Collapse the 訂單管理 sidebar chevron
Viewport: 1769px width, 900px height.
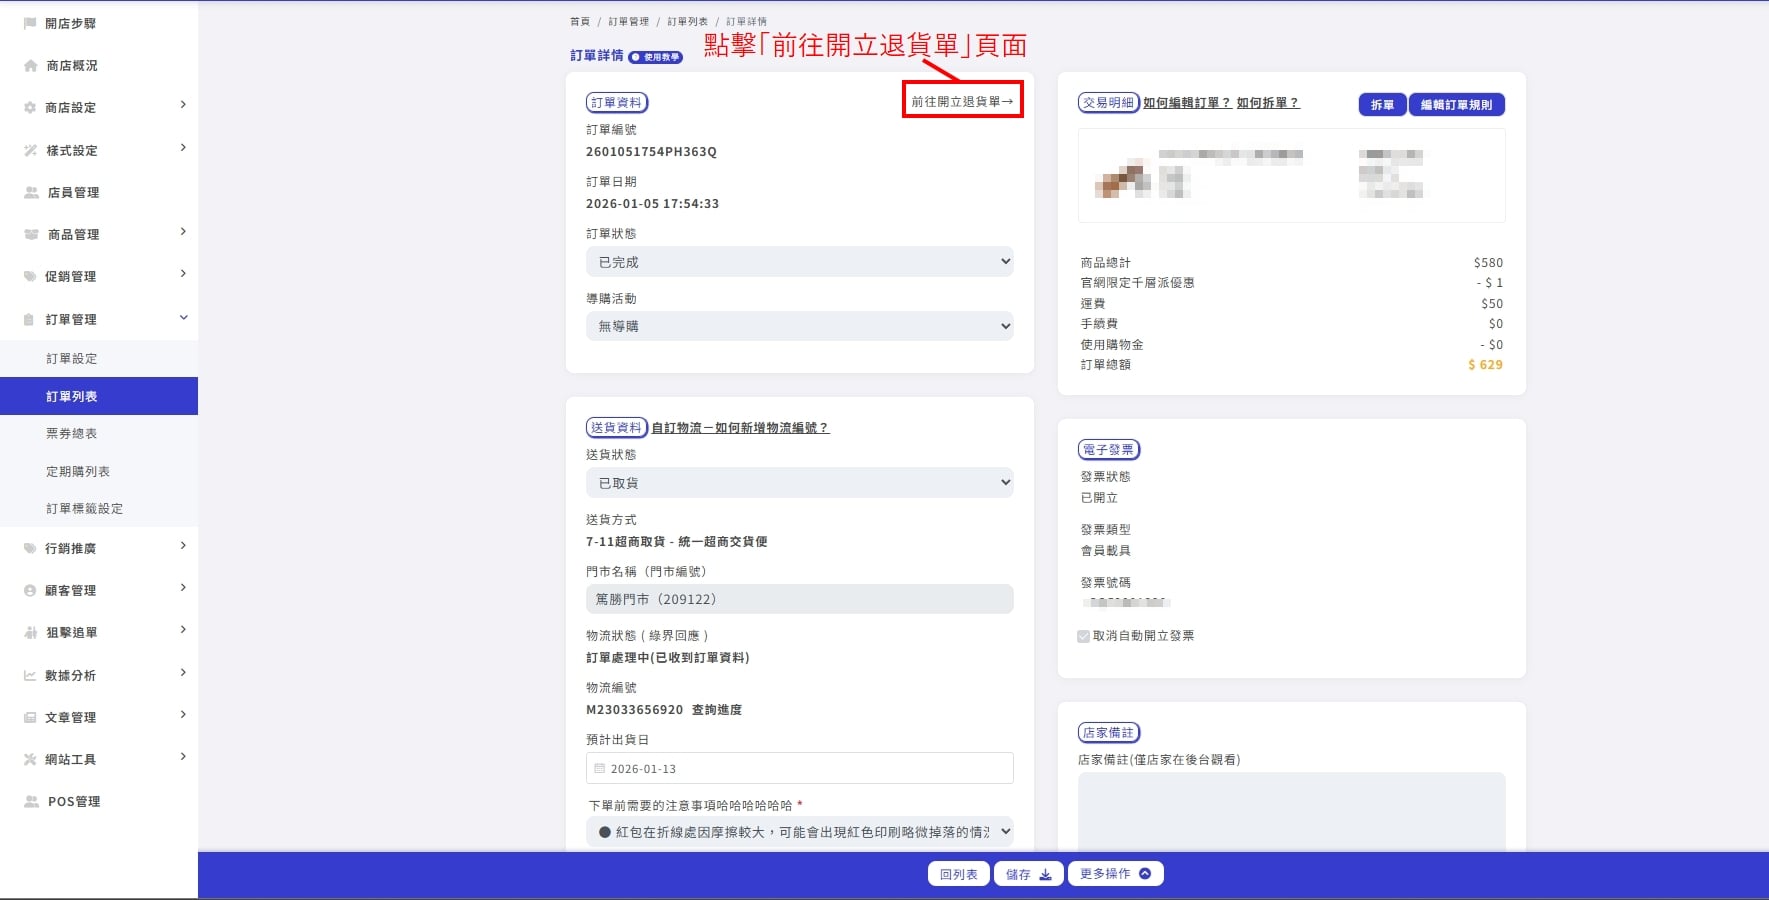(x=183, y=318)
